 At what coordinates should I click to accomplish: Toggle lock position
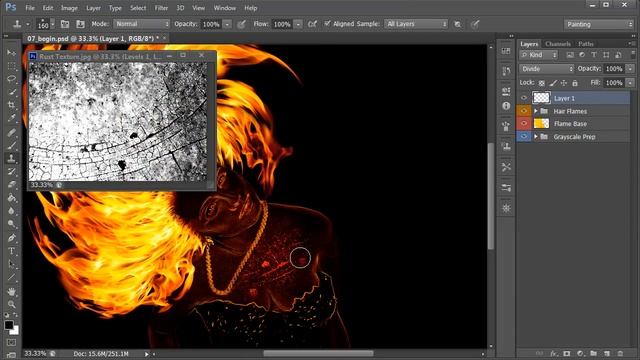point(564,83)
